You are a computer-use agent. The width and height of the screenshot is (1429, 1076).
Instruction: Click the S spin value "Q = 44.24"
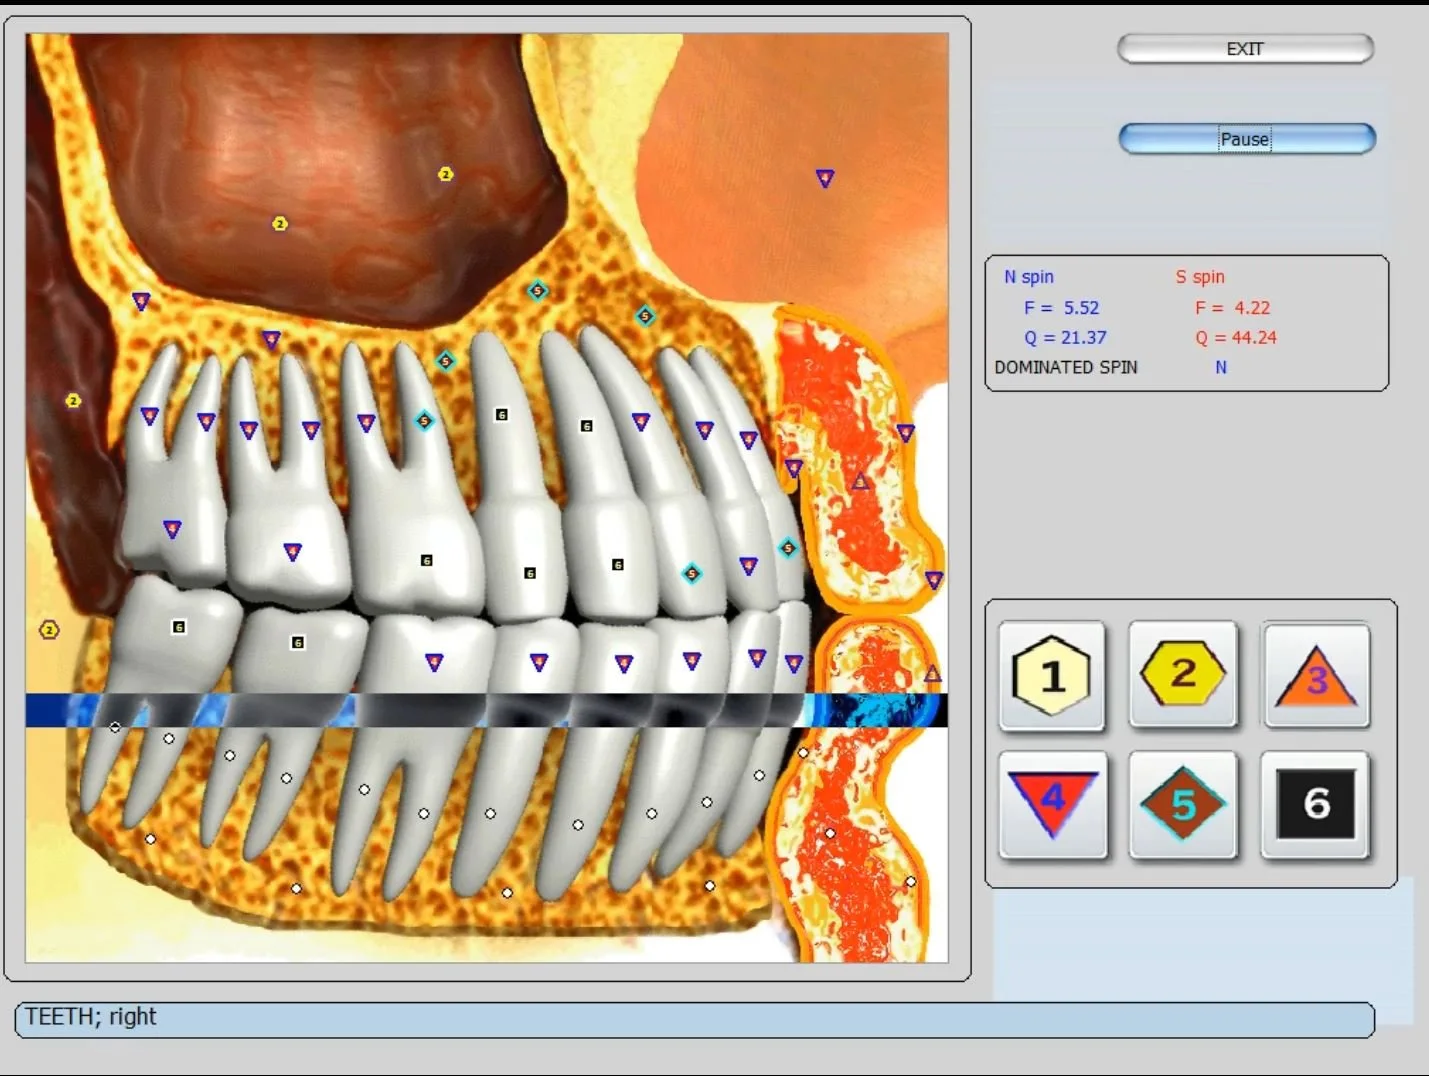pyautogui.click(x=1236, y=338)
